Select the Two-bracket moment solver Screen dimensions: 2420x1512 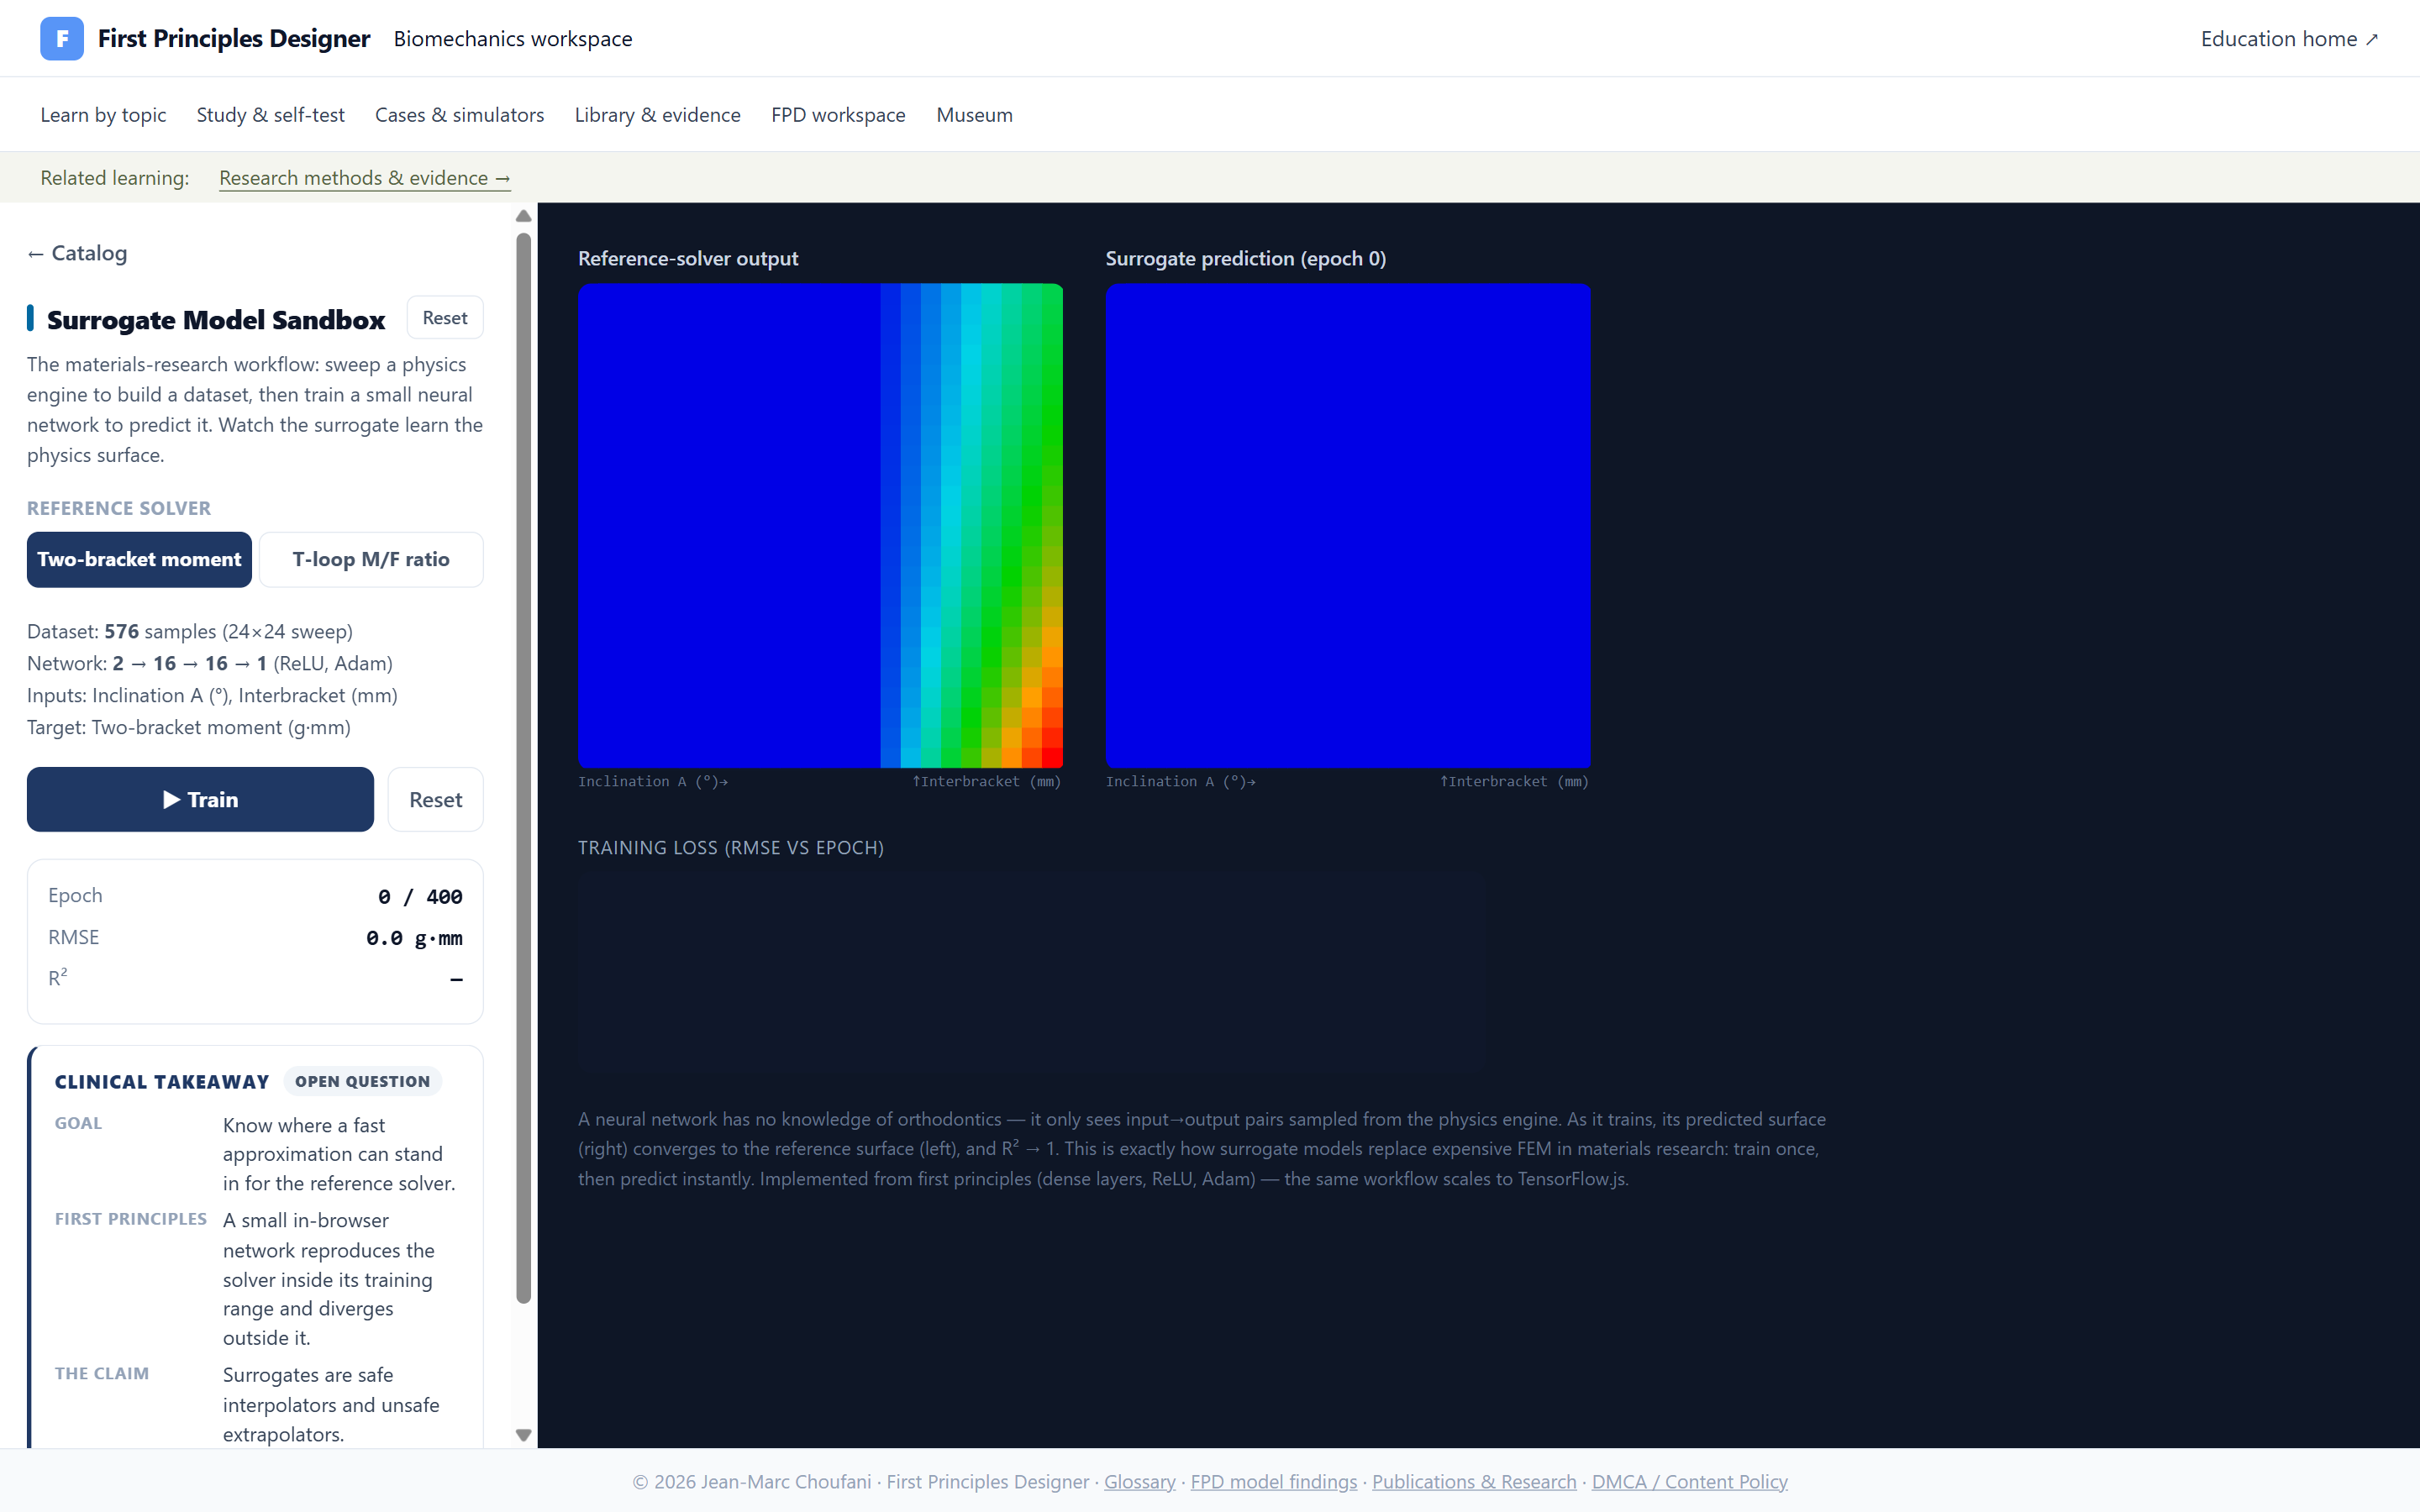tap(139, 559)
